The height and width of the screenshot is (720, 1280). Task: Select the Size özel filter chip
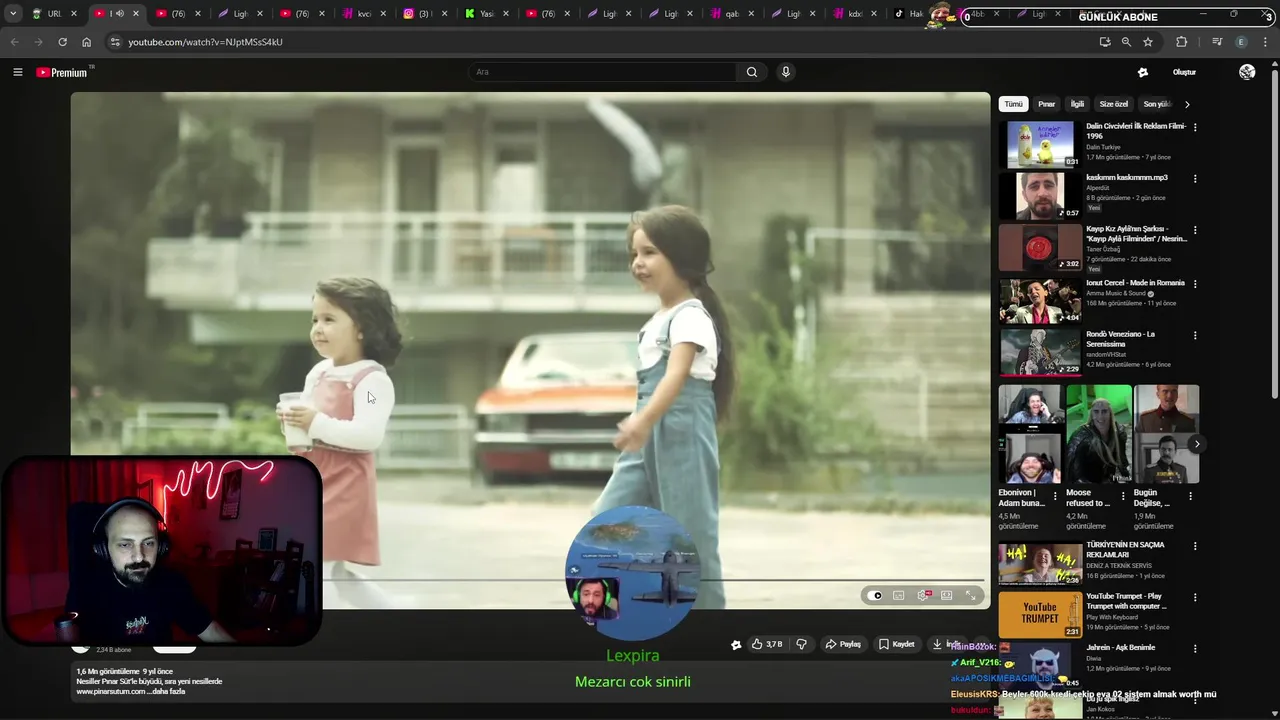[1114, 104]
